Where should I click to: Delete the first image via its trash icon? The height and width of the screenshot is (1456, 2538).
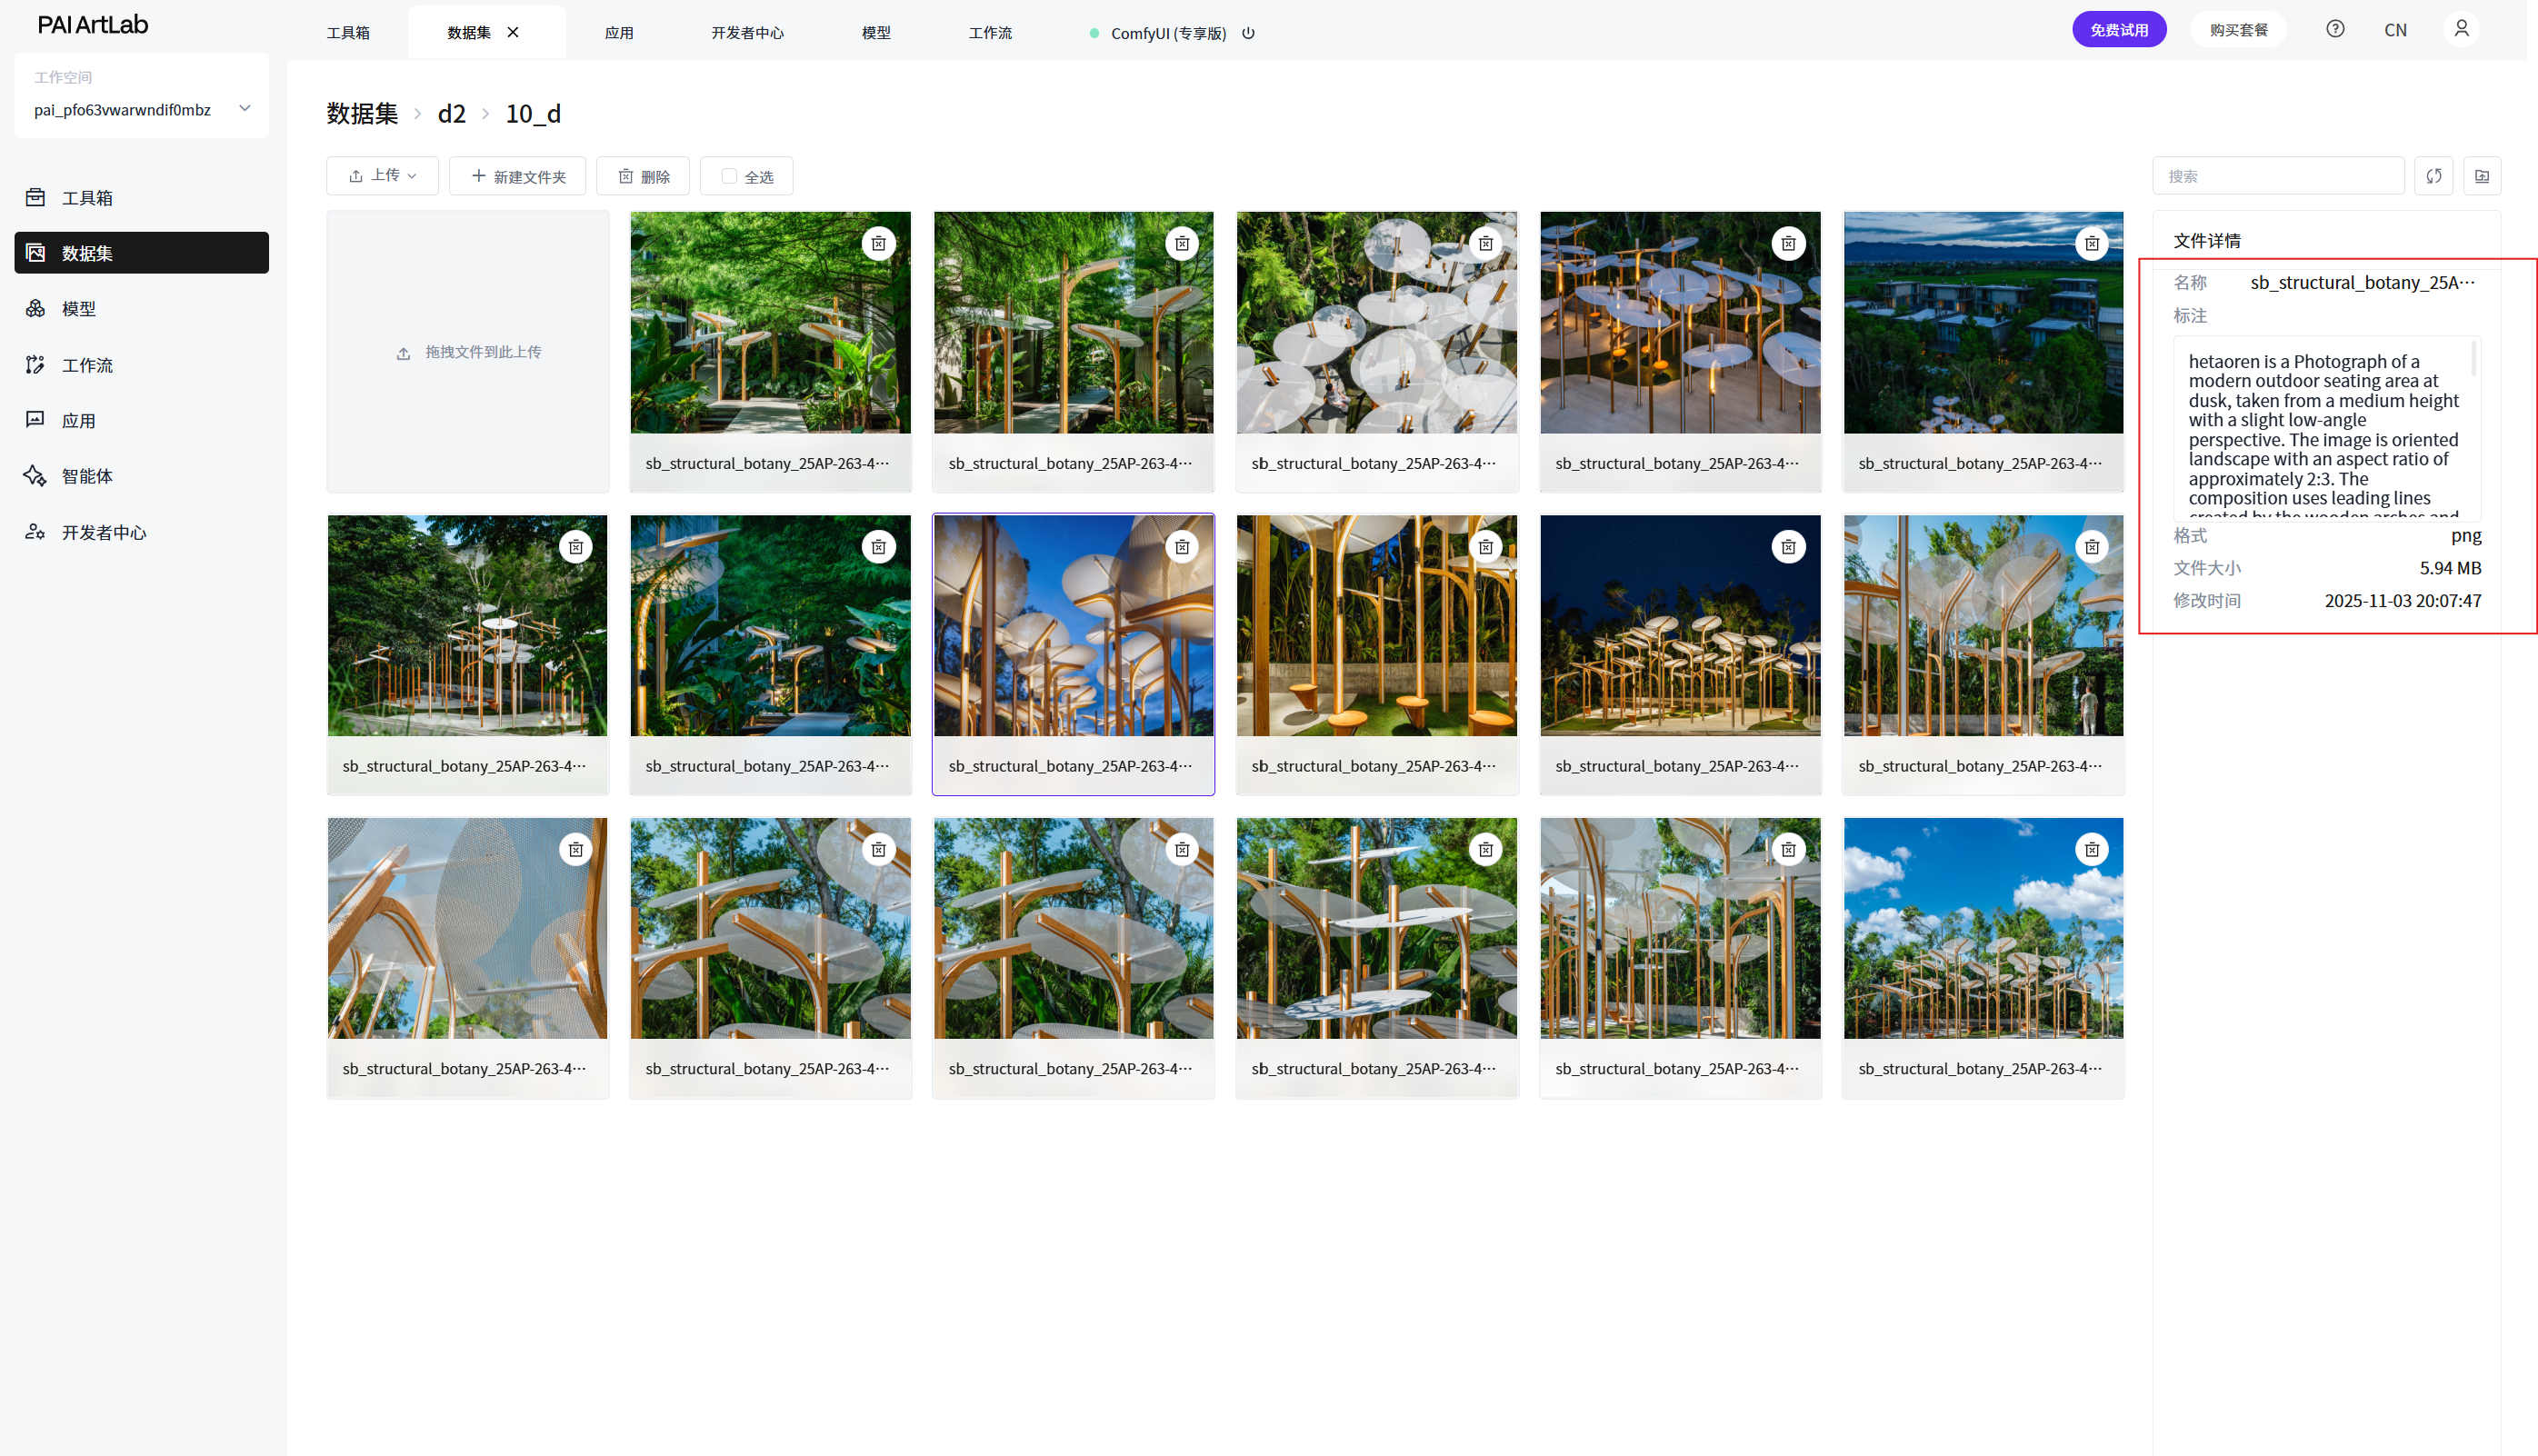click(x=878, y=243)
